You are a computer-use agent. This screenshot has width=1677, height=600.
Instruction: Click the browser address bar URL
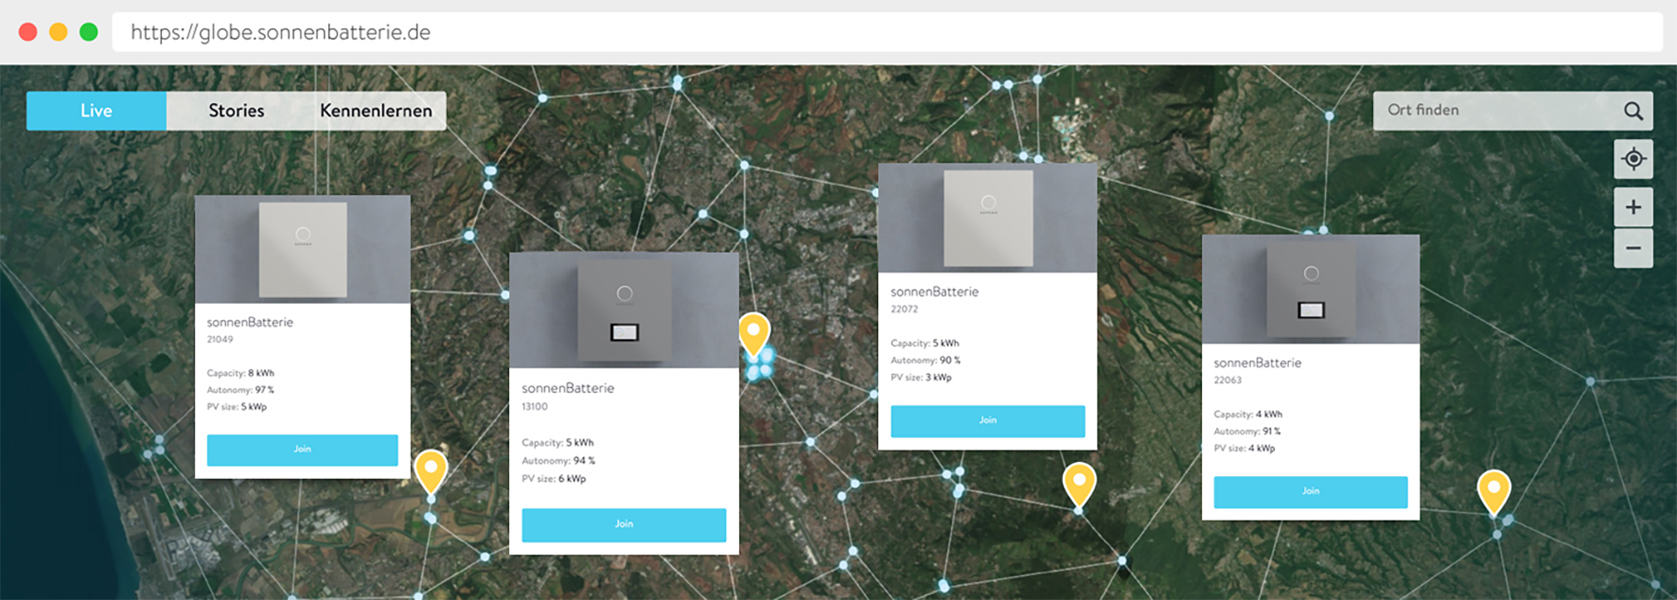pyautogui.click(x=281, y=32)
